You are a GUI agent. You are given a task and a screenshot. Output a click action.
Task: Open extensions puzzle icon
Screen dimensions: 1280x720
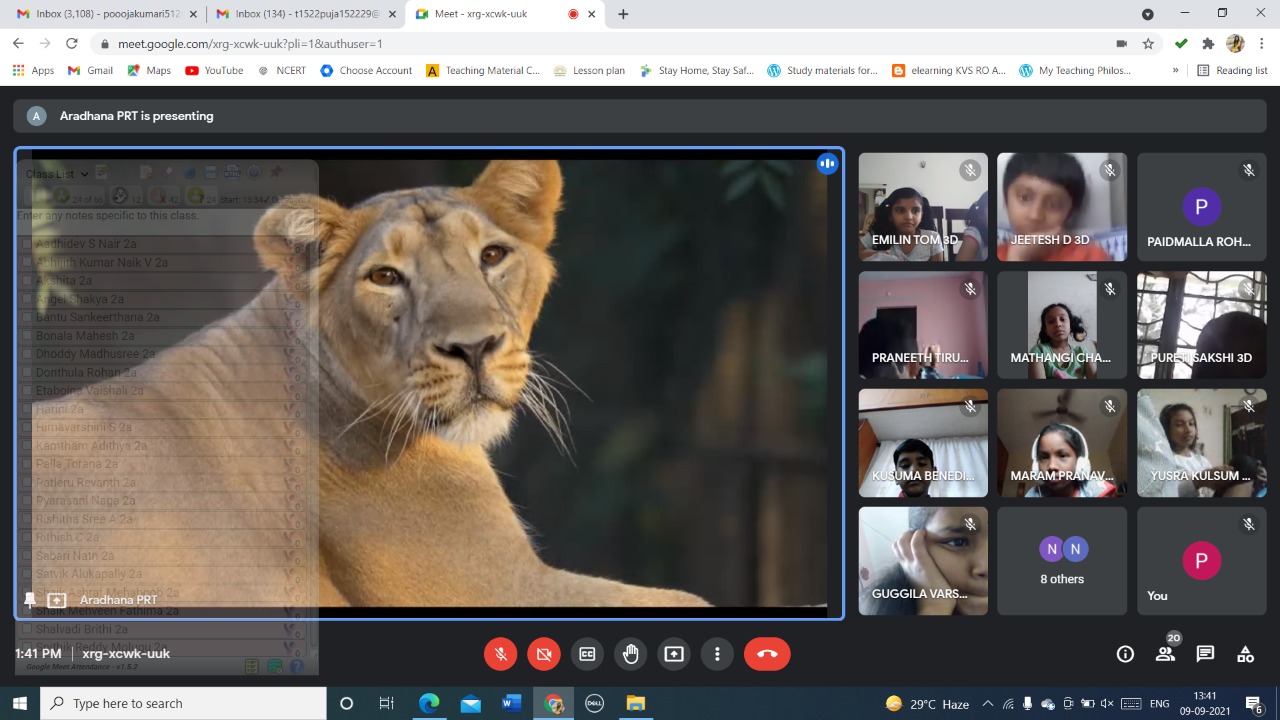(x=1208, y=44)
